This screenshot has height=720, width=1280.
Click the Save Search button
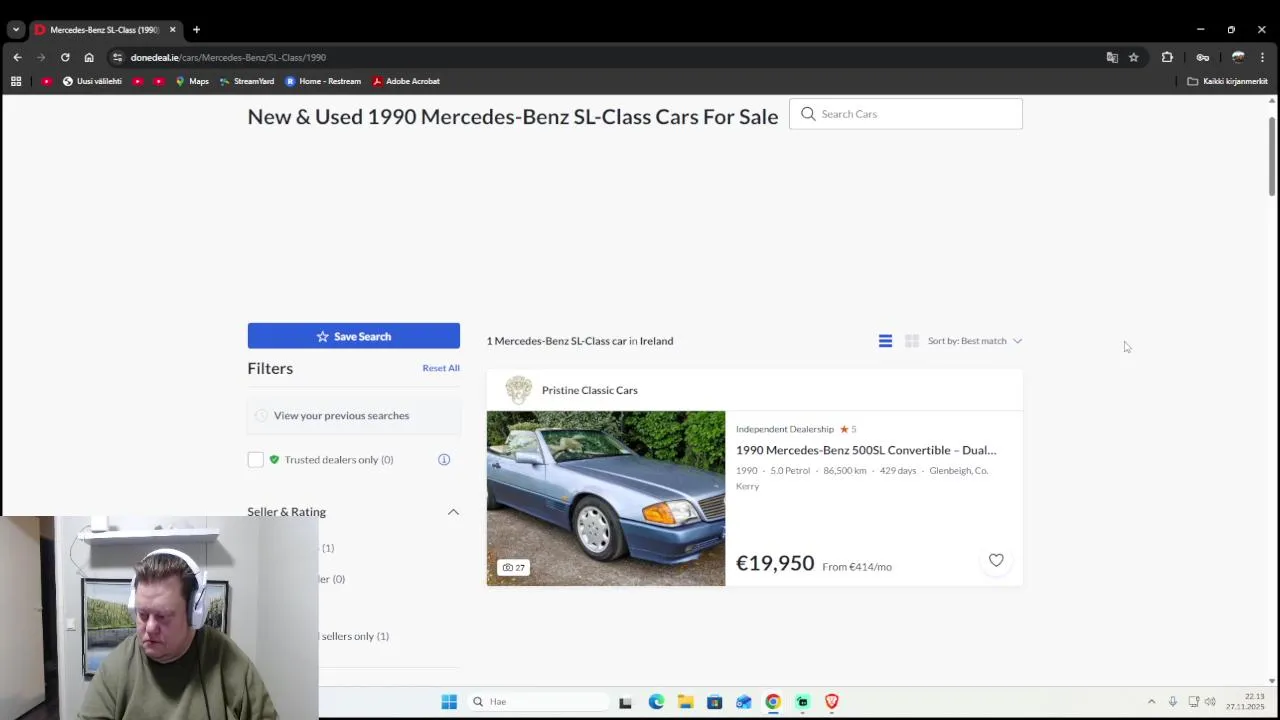click(x=354, y=336)
